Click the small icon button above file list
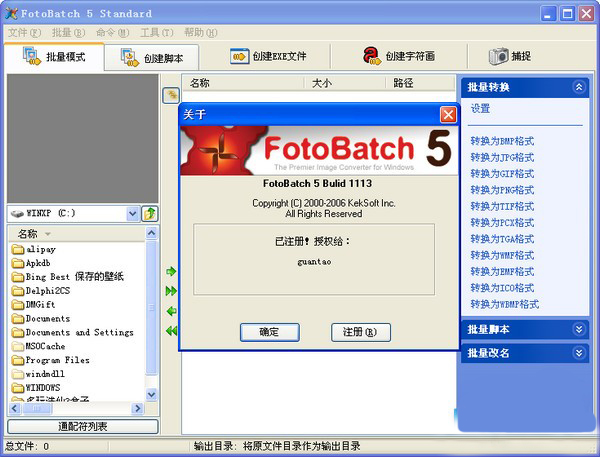The height and width of the screenshot is (457, 600). coord(171,95)
